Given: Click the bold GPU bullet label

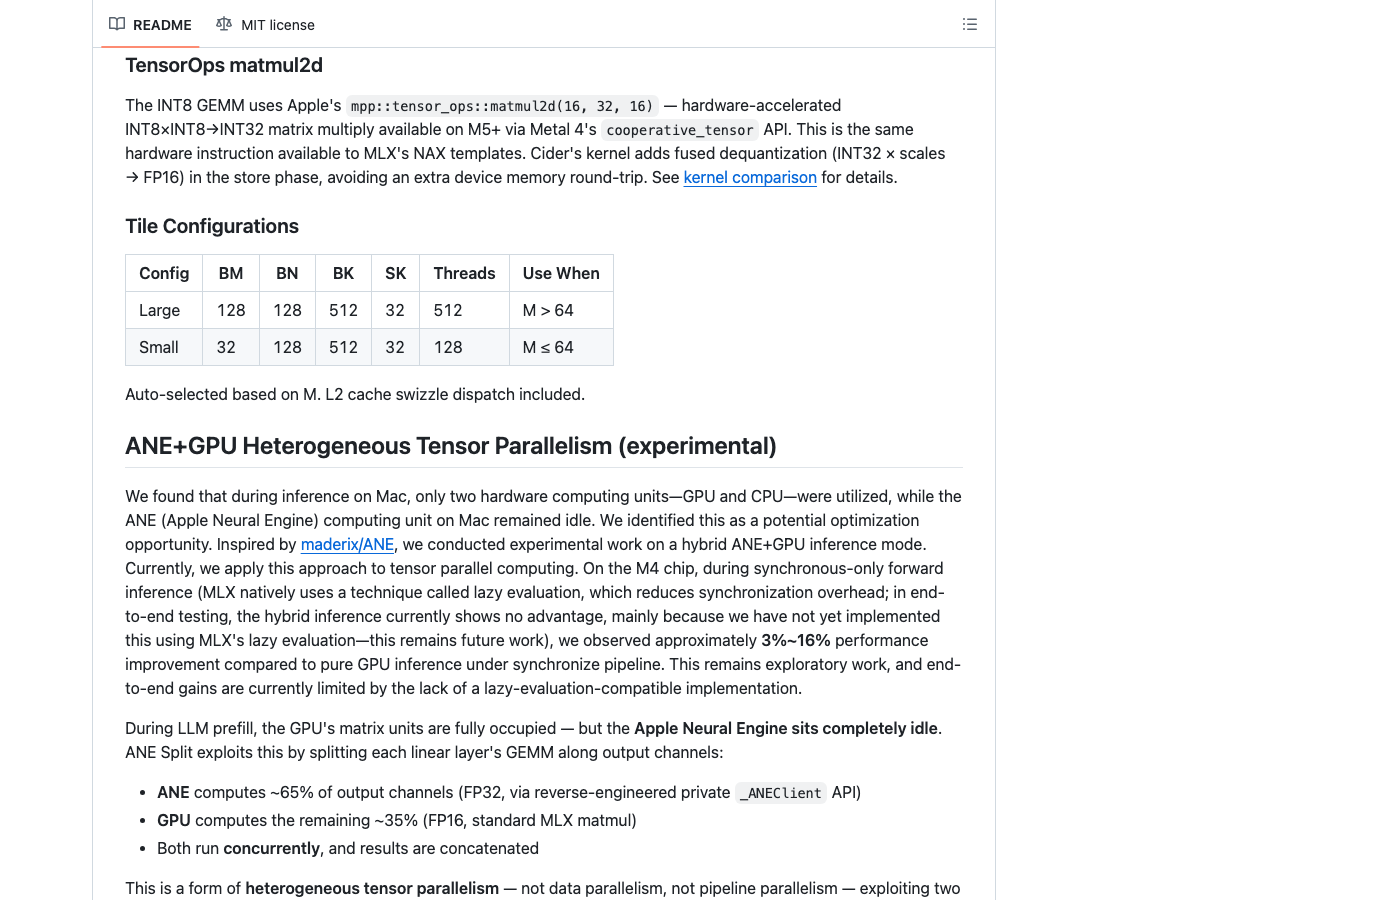Looking at the screenshot, I should point(174,820).
